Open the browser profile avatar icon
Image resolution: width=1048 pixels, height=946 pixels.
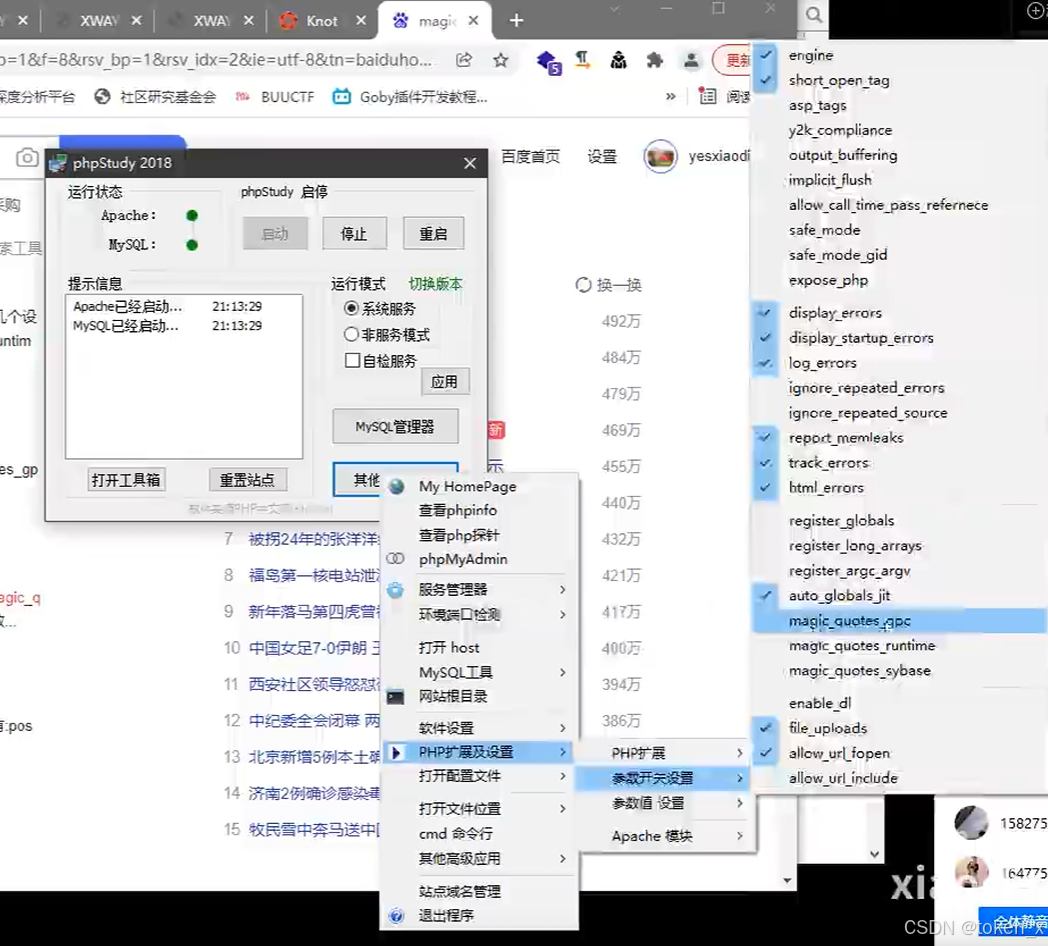(691, 61)
